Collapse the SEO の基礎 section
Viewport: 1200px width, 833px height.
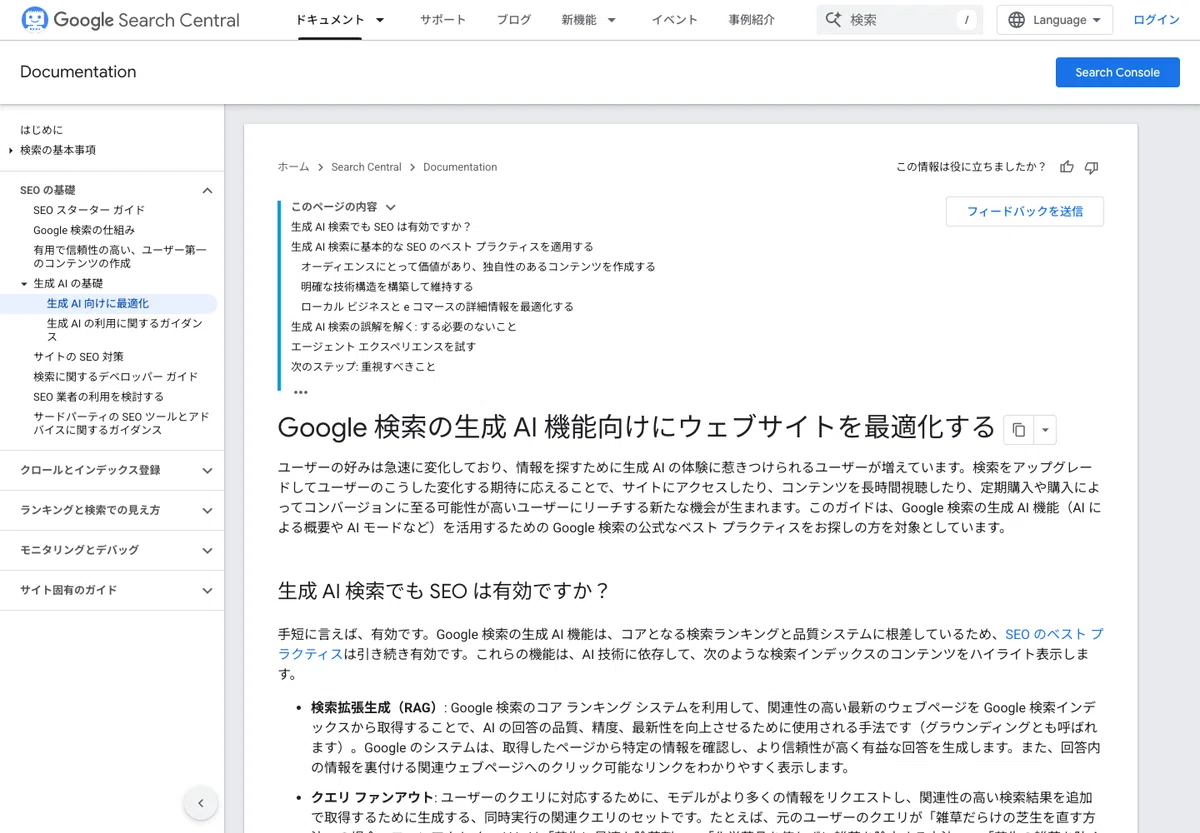pyautogui.click(x=207, y=190)
